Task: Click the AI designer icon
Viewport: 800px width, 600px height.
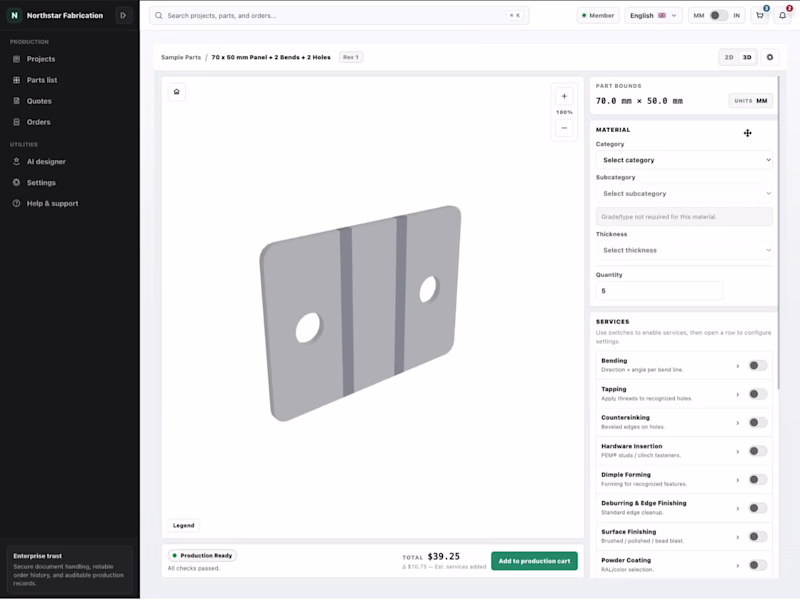Action: [16, 161]
